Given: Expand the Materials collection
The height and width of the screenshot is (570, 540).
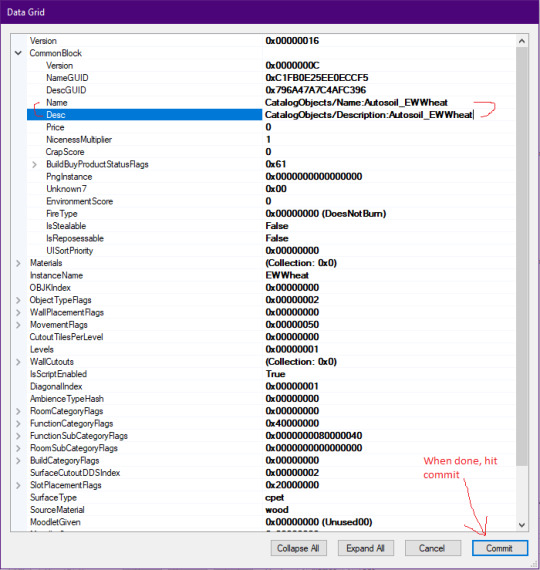Looking at the screenshot, I should coord(18,263).
